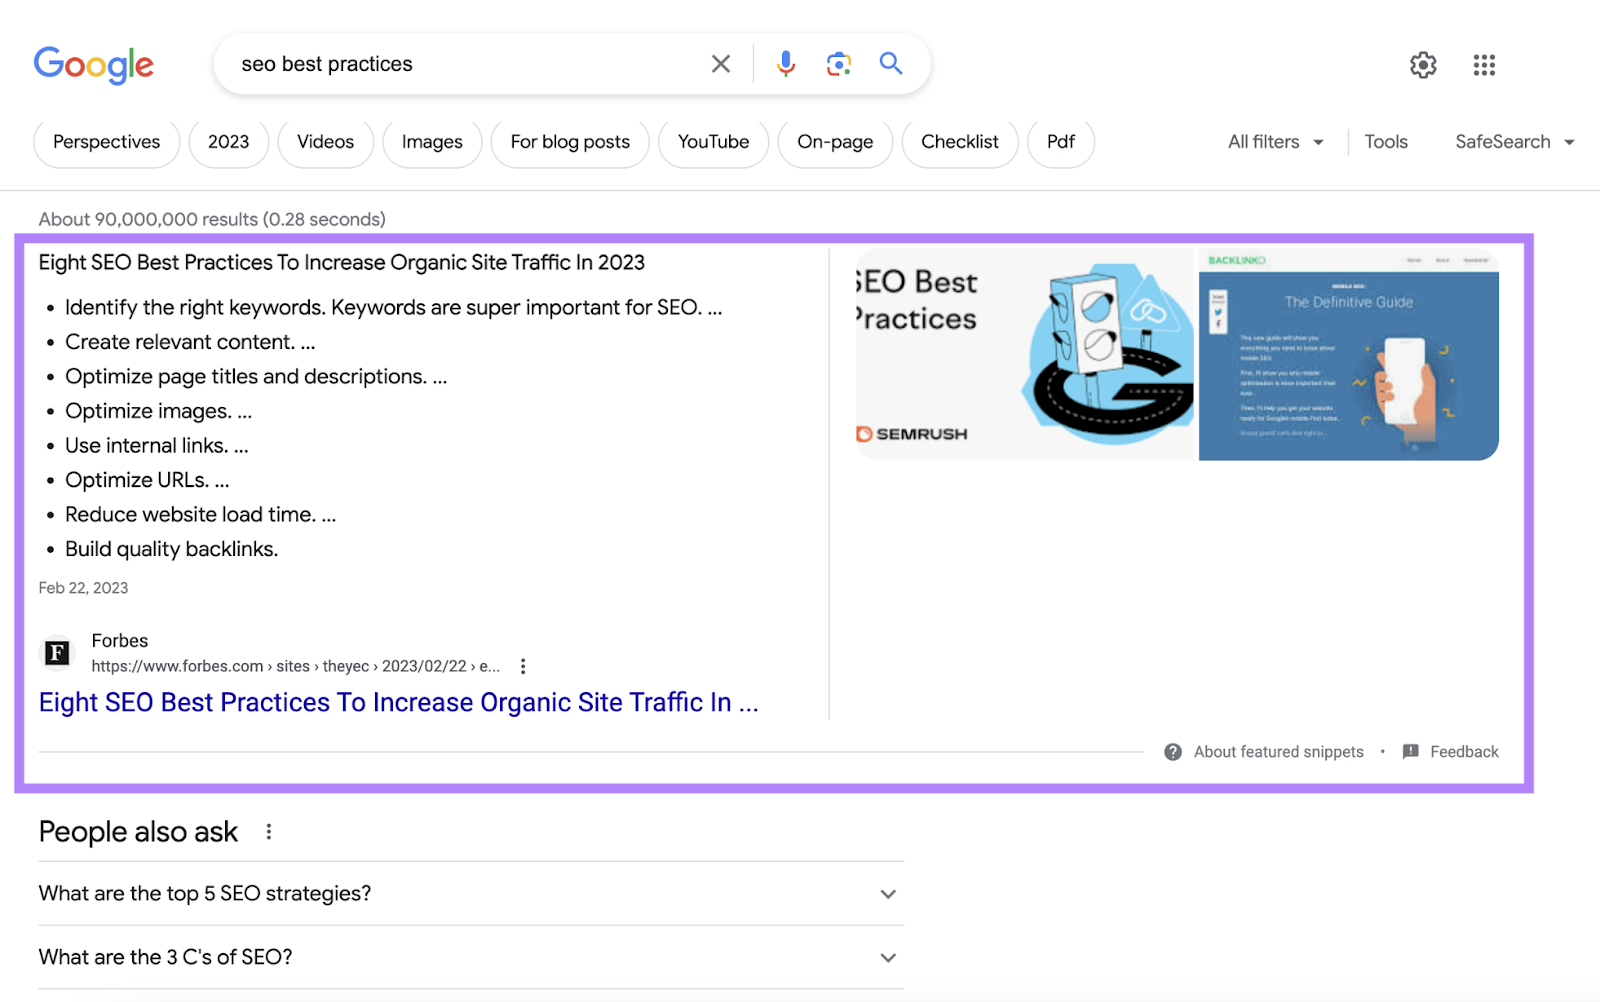Expand 'What are the top 5 SEO strategies?'
Viewport: 1600px width, 1002px height.
887,894
